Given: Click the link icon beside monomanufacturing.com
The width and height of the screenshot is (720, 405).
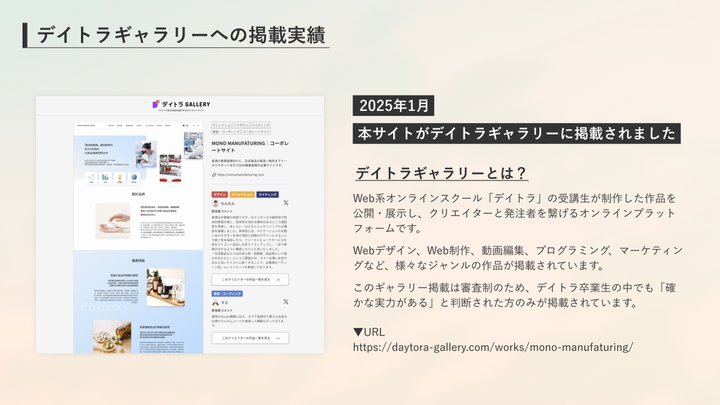Looking at the screenshot, I should pyautogui.click(x=214, y=175).
